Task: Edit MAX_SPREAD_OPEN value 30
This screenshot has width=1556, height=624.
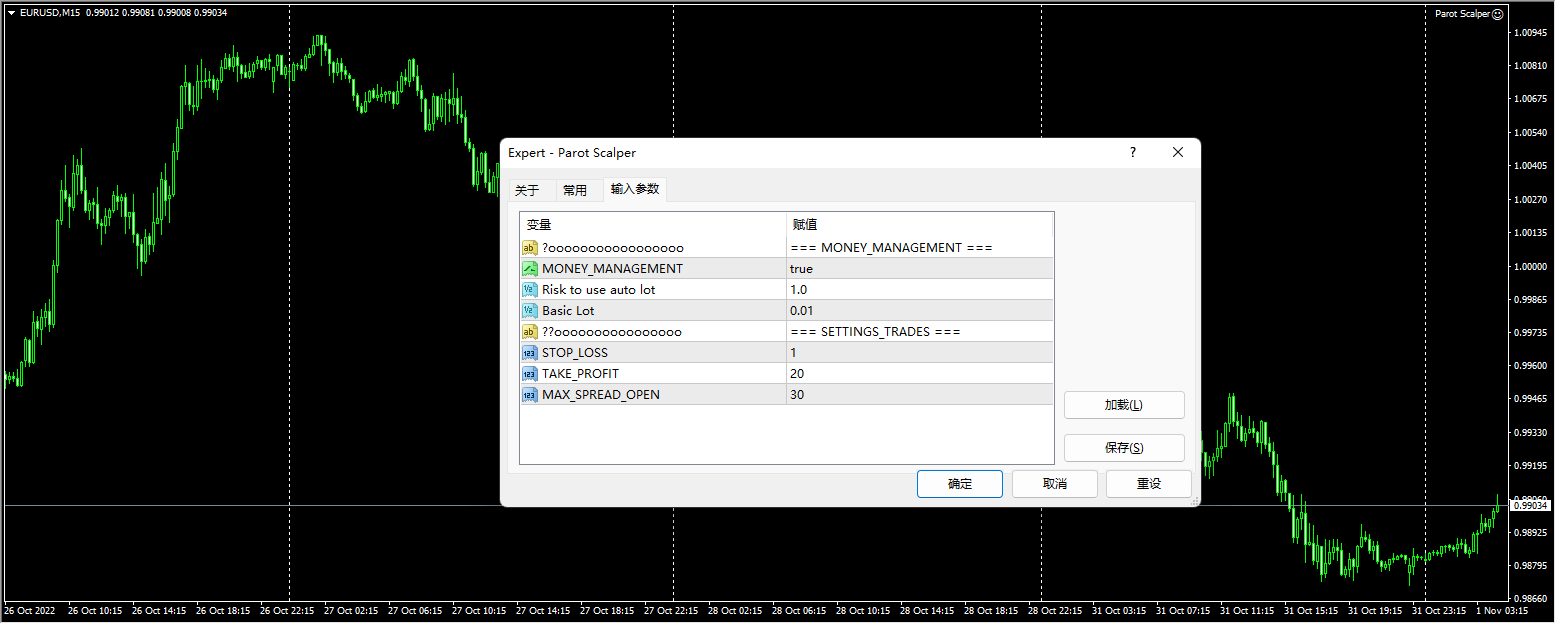Action: tap(920, 394)
